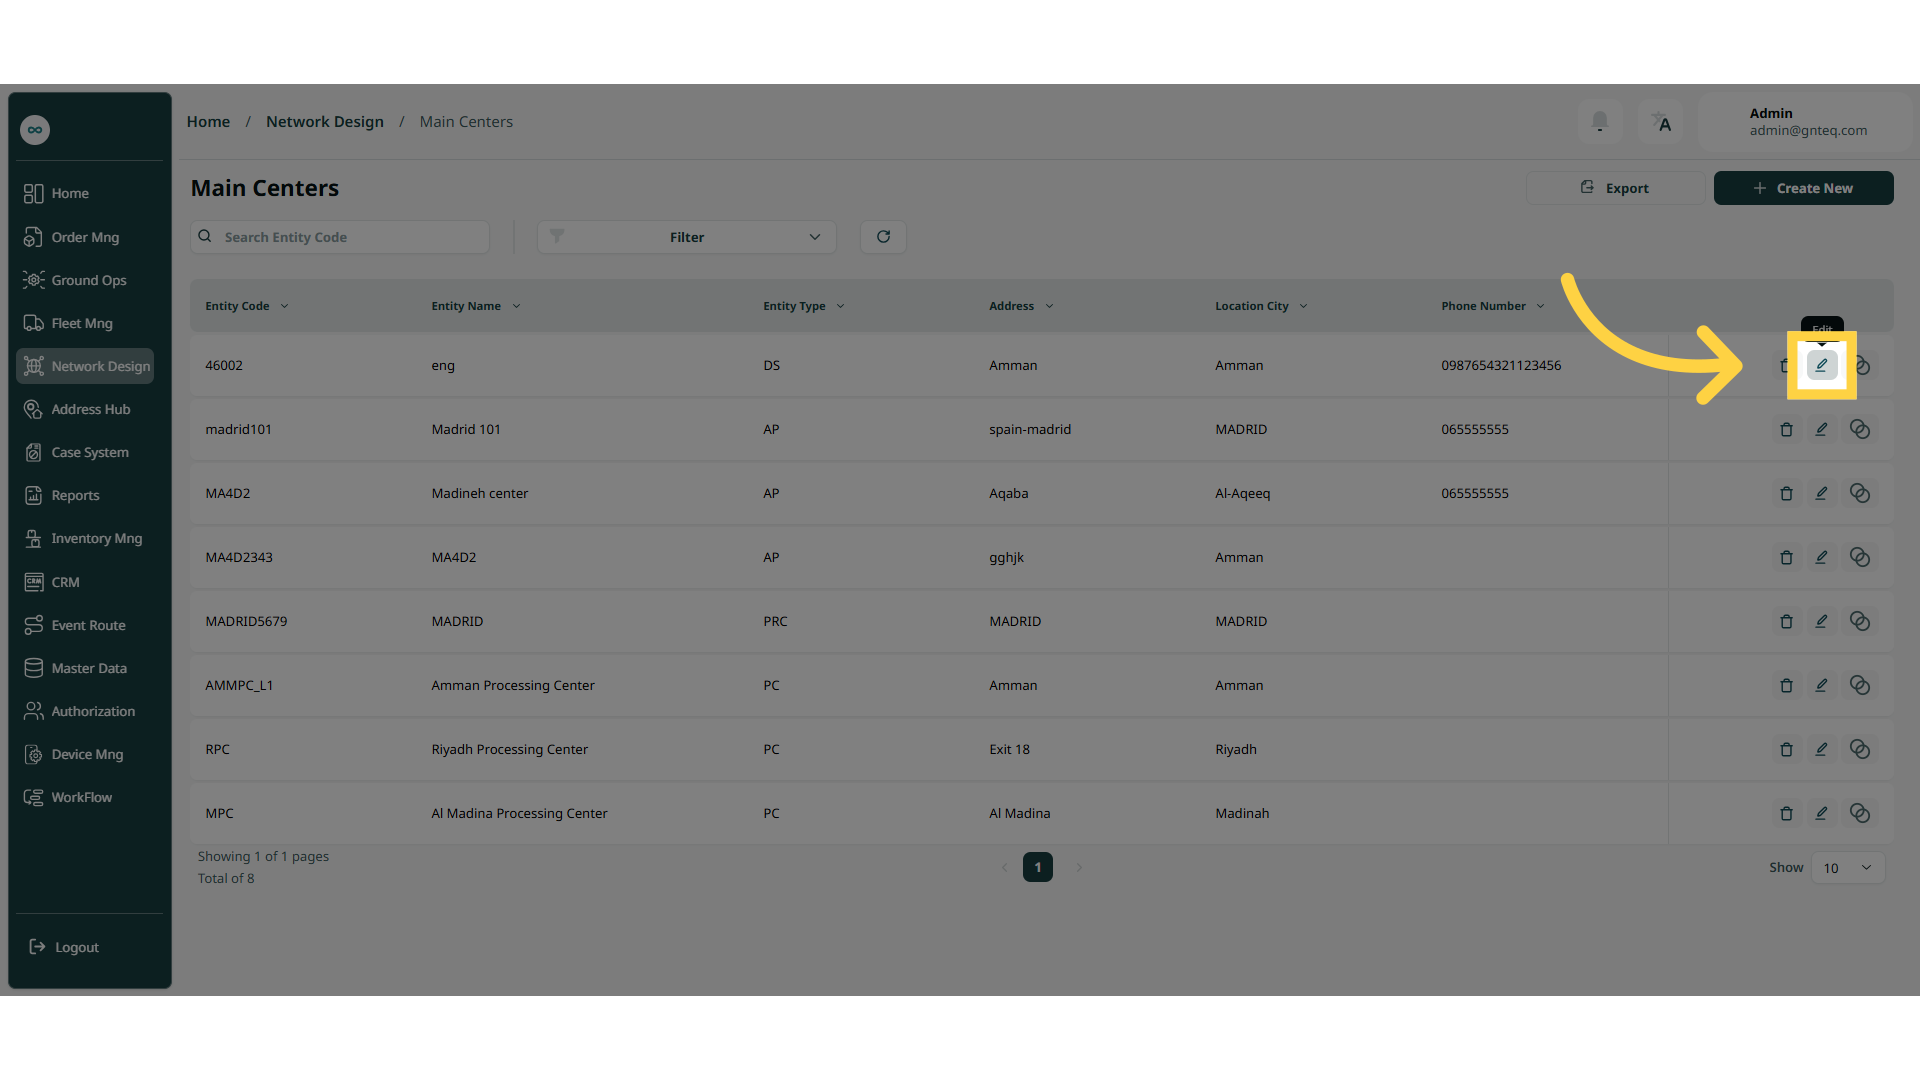This screenshot has height=1080, width=1920.
Task: Click the Create New button
Action: pyautogui.click(x=1803, y=188)
